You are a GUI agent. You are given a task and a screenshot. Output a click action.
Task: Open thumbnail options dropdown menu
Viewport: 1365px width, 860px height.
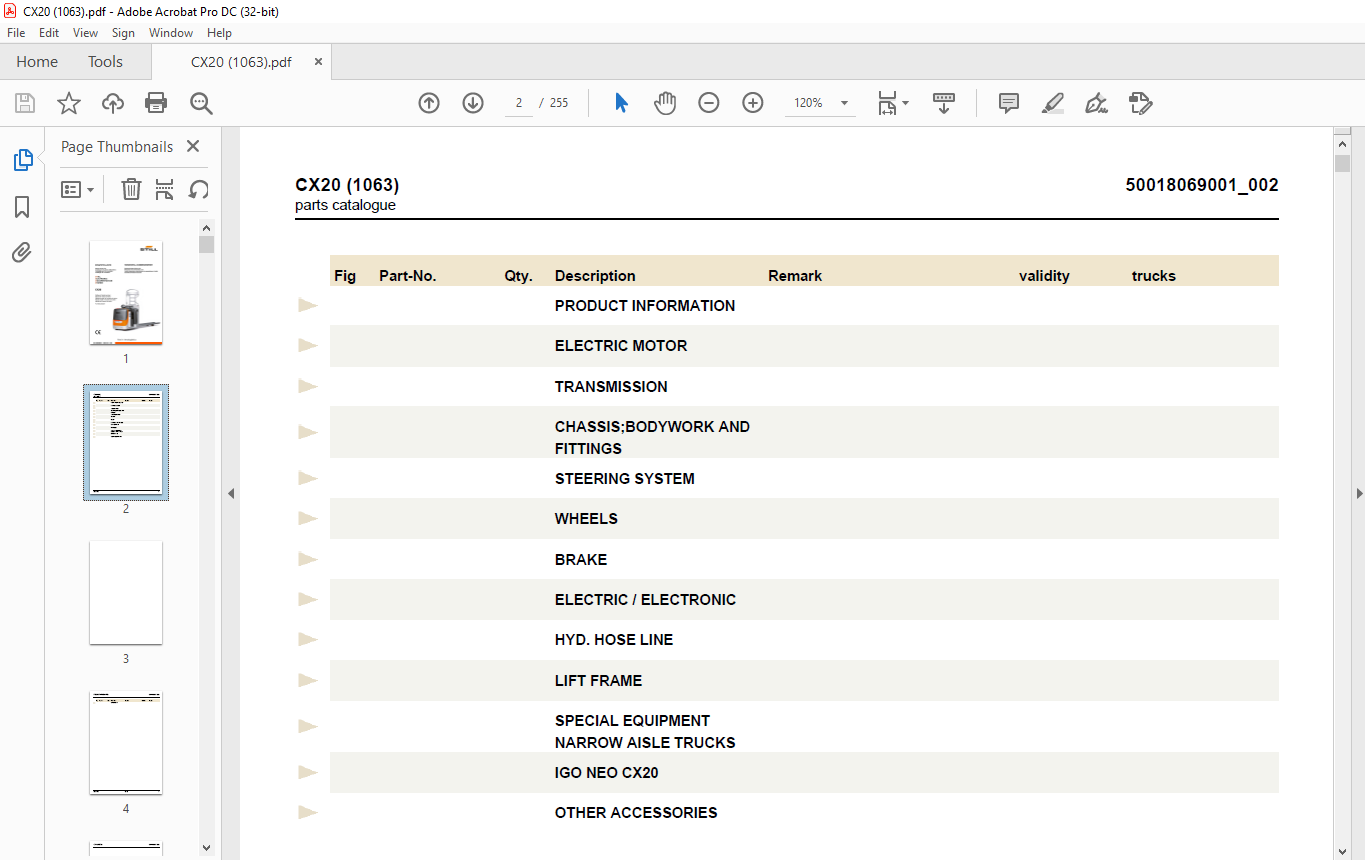(77, 189)
